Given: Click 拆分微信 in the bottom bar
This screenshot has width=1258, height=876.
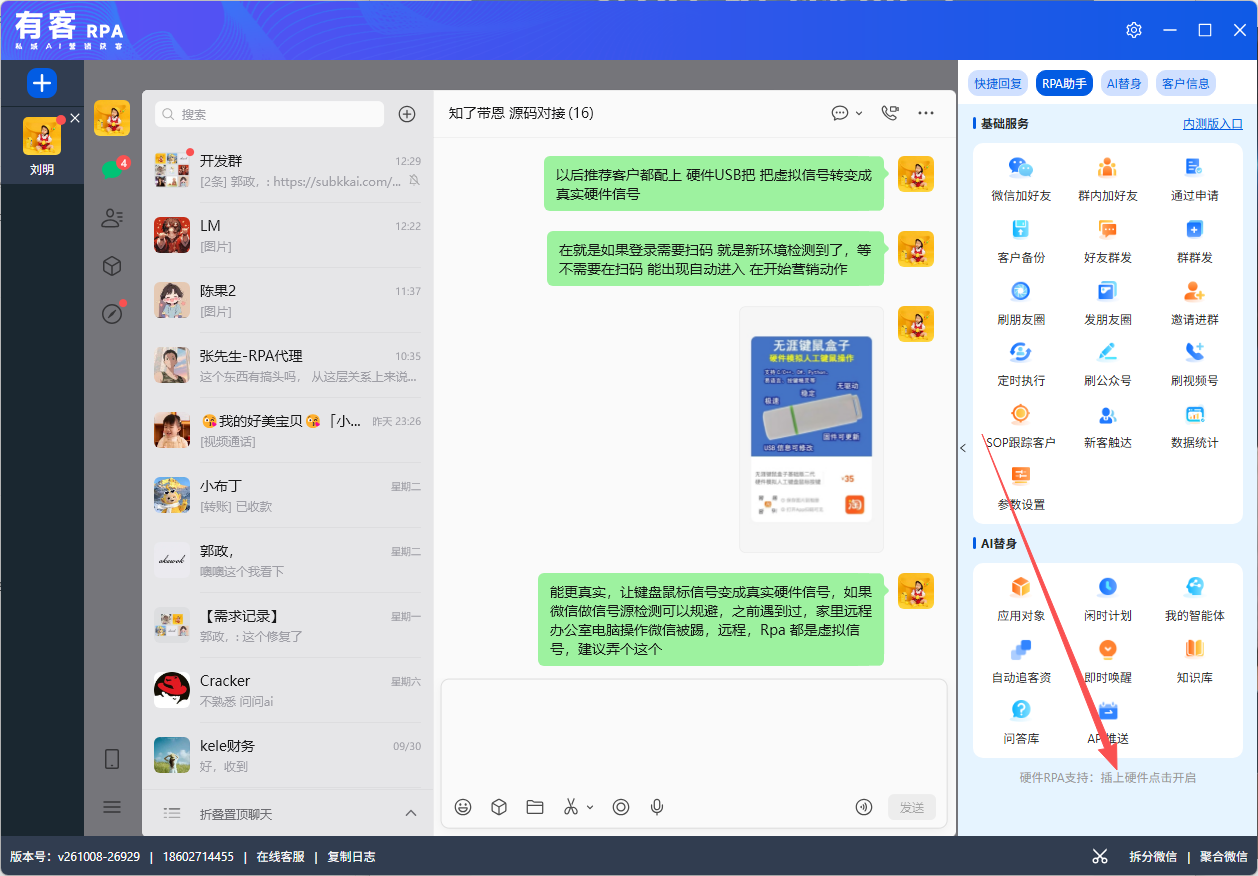Looking at the screenshot, I should coord(1153,857).
